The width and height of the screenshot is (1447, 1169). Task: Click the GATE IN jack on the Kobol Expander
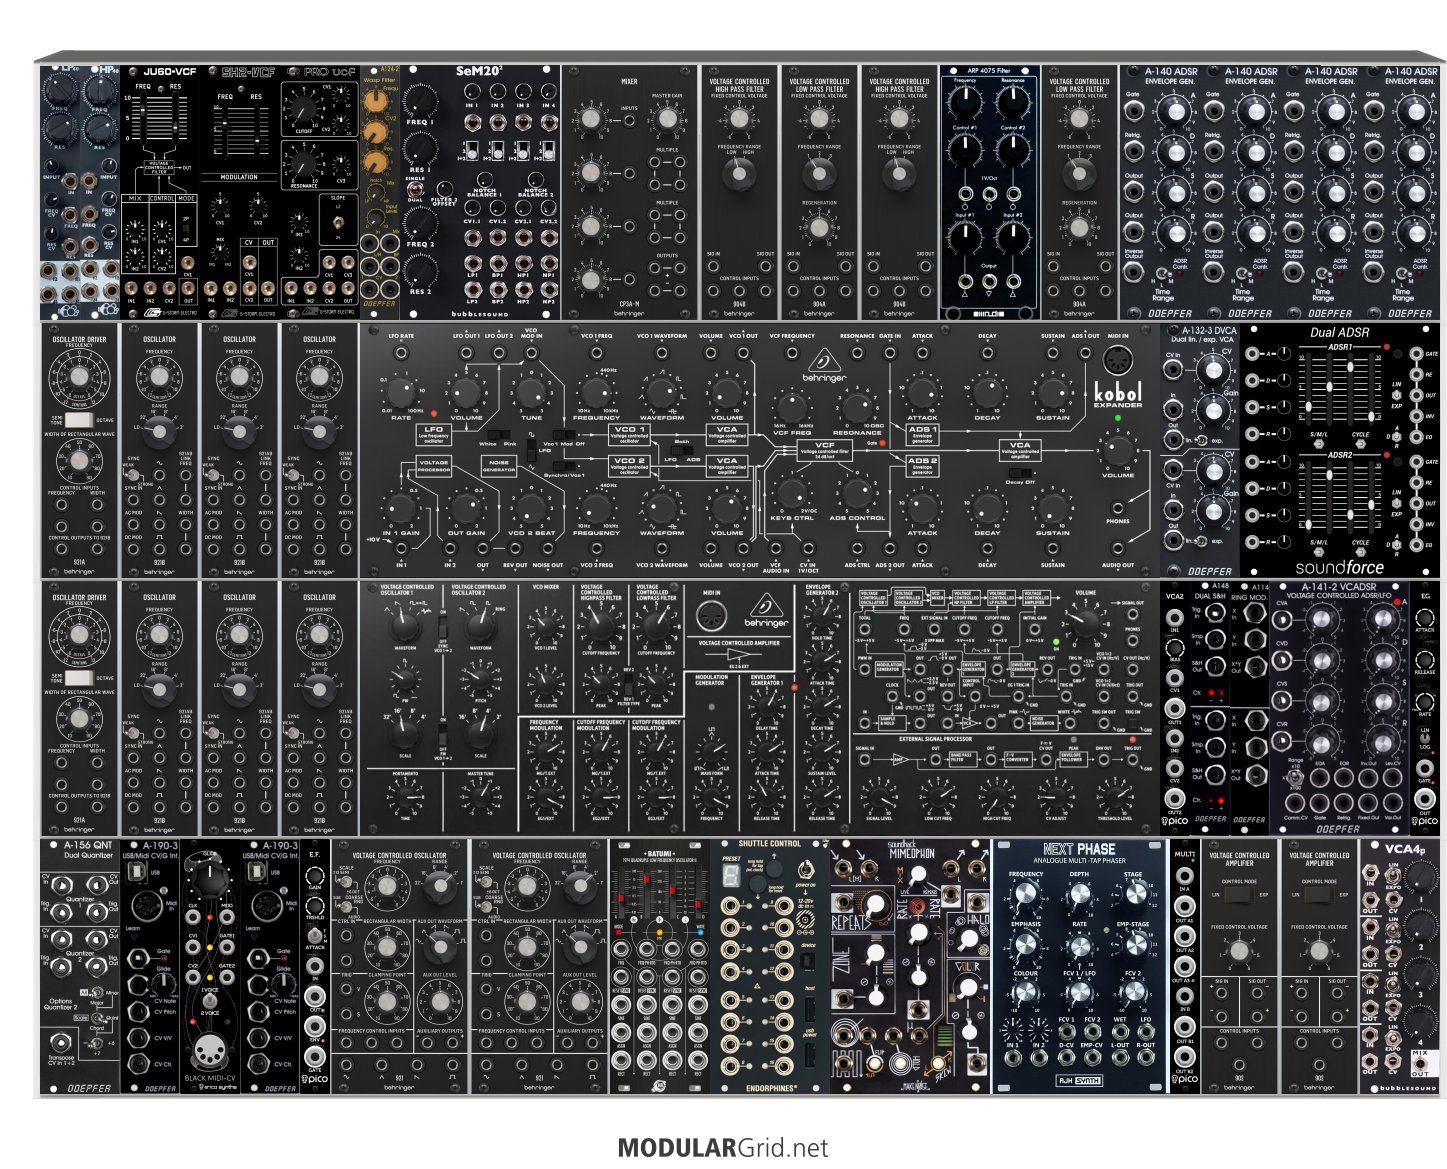890,351
